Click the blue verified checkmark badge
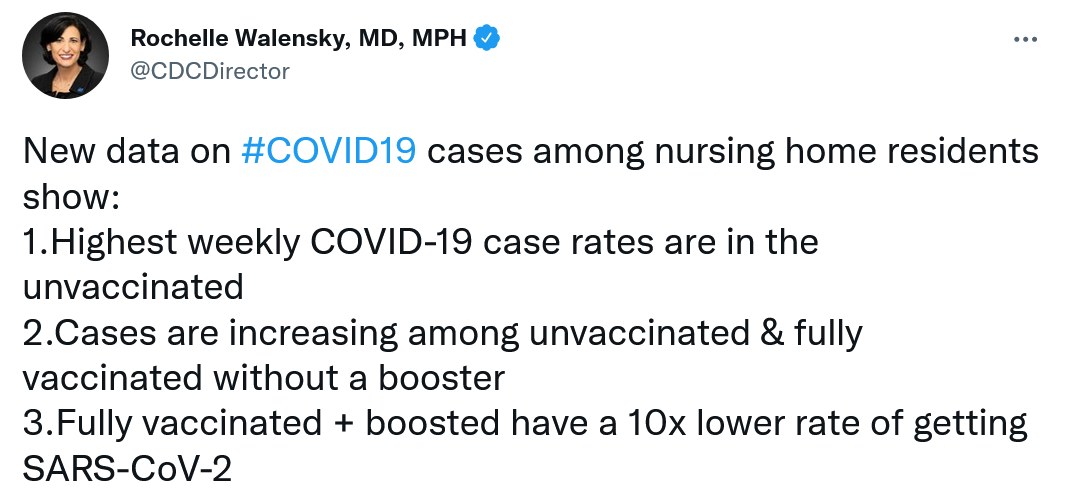The image size is (1069, 501). (x=487, y=39)
